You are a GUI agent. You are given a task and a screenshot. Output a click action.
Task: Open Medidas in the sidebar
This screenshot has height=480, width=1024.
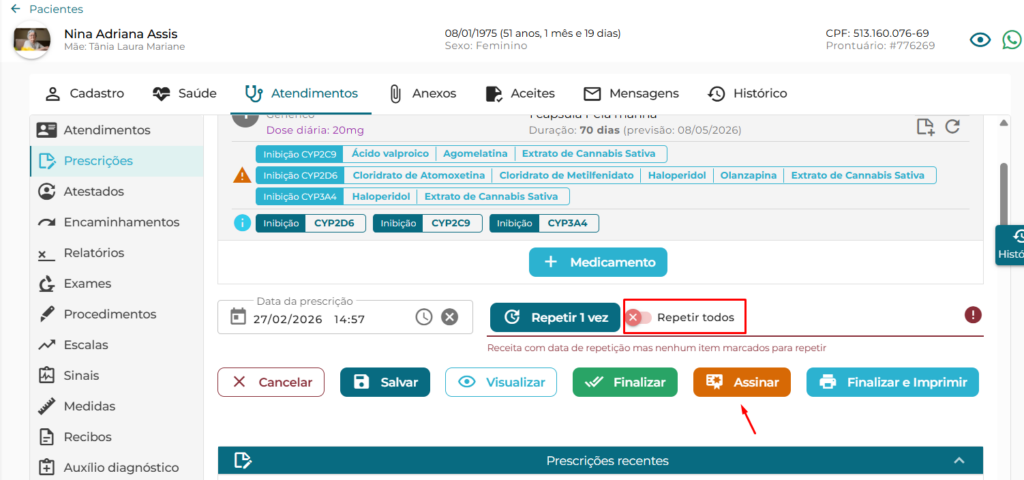[117, 406]
